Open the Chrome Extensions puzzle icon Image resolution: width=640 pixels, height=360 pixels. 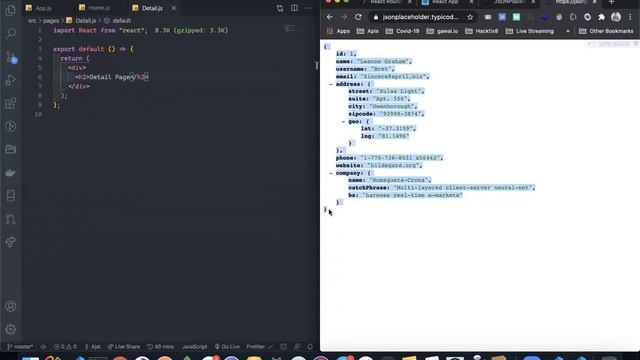click(601, 17)
